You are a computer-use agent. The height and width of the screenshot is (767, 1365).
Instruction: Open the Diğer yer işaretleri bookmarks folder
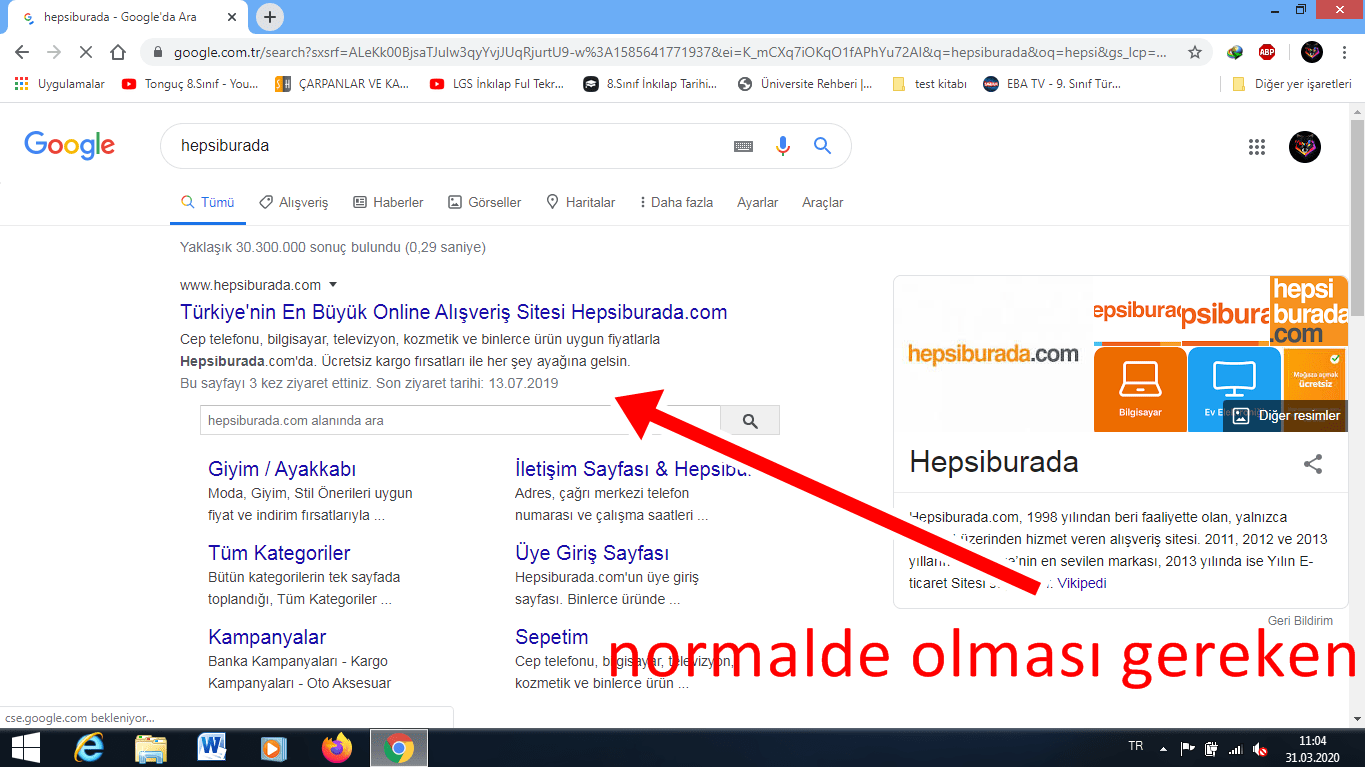pos(1292,84)
